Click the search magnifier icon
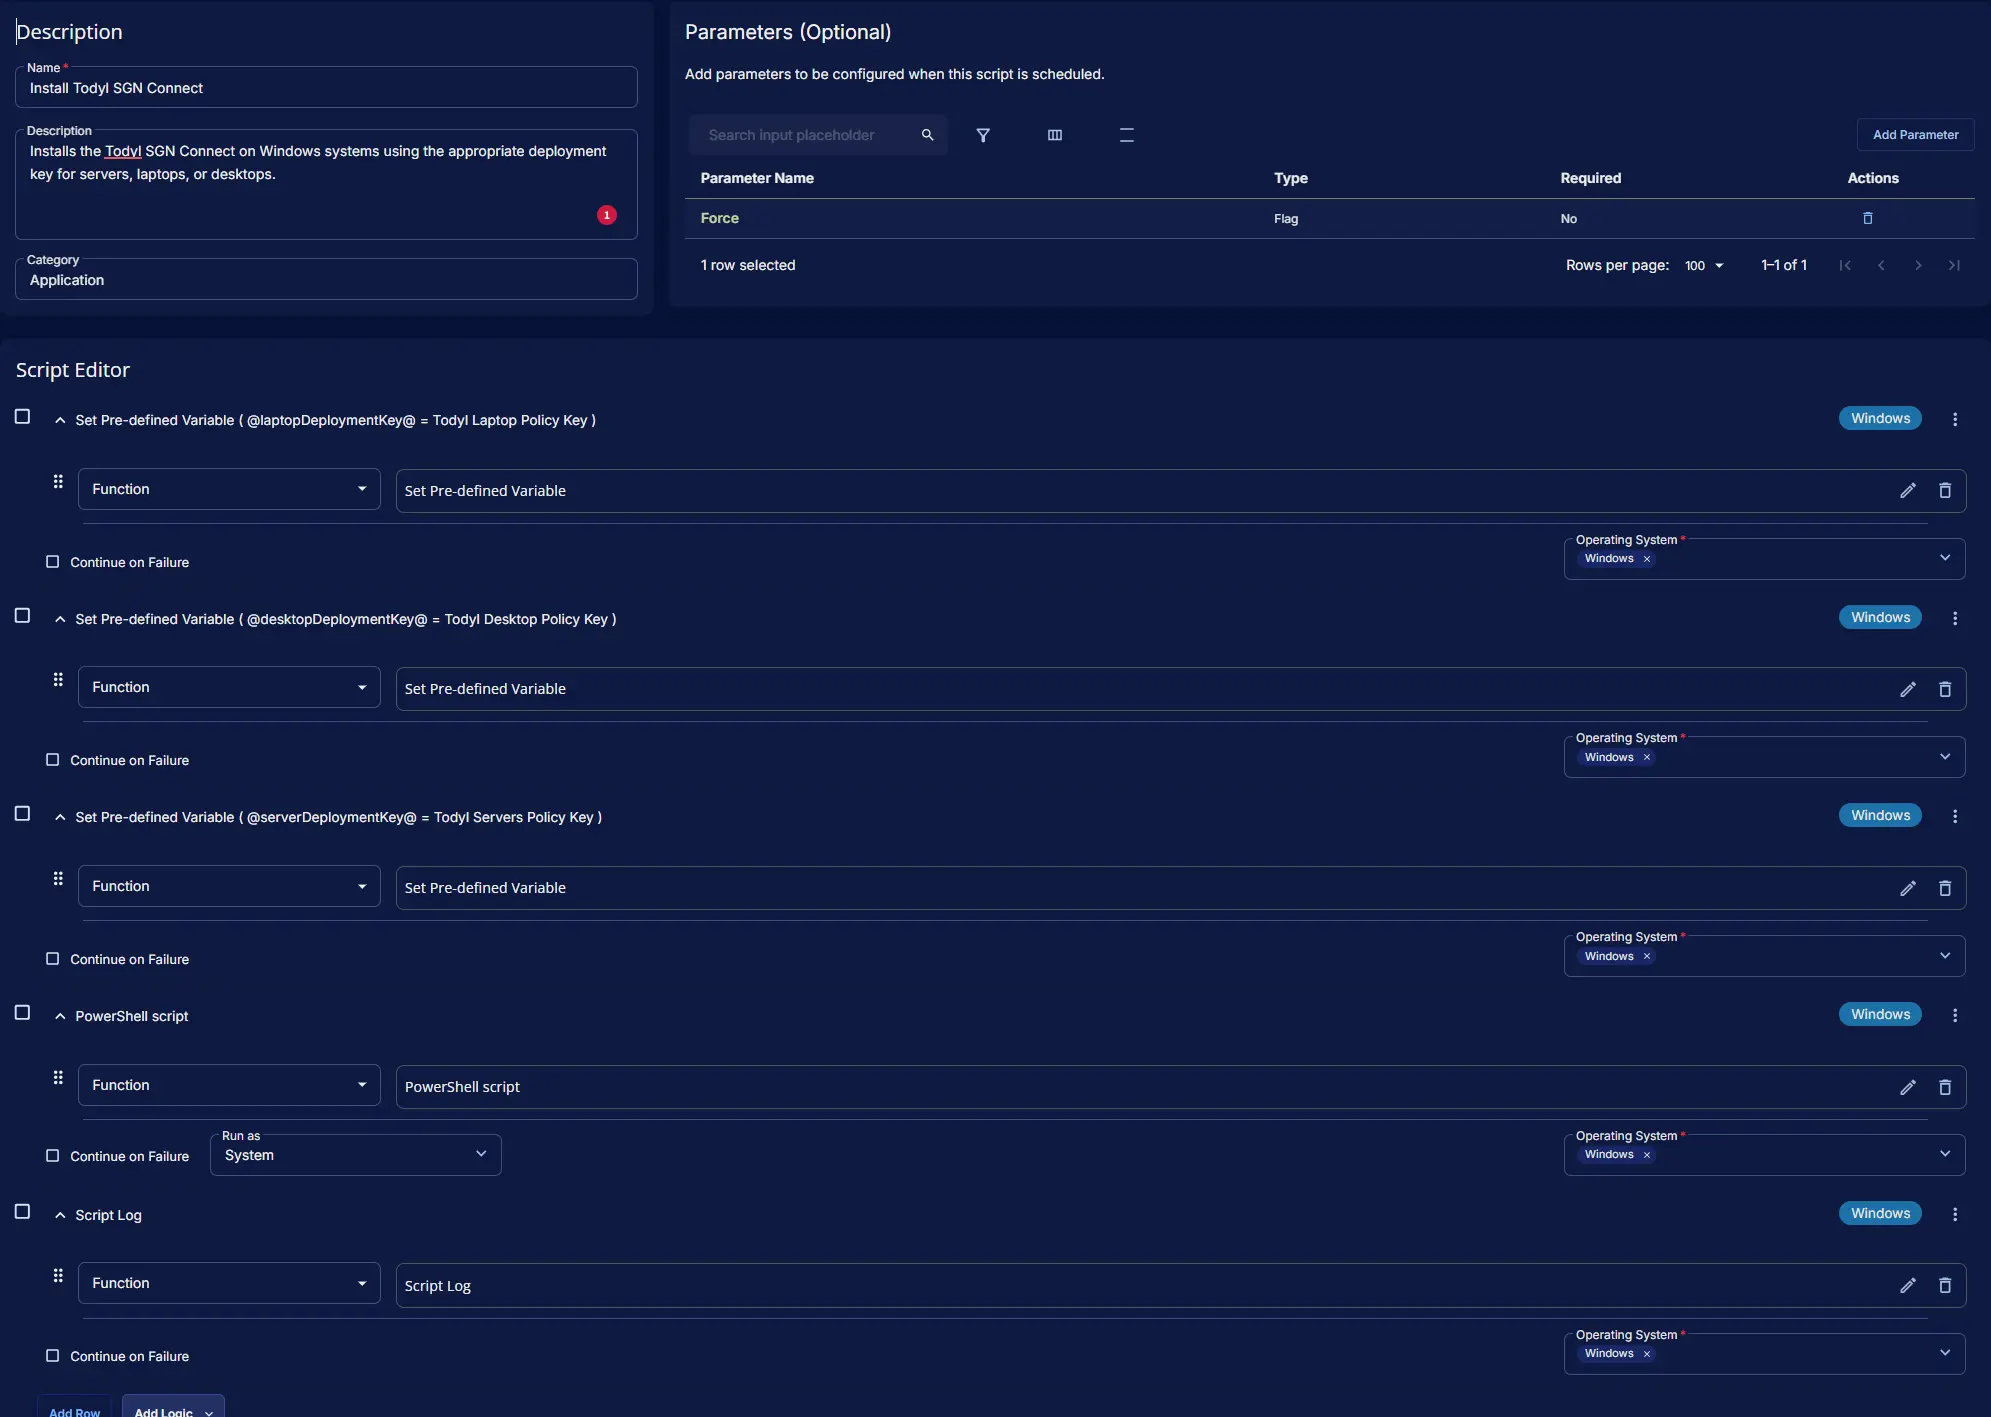 point(927,135)
